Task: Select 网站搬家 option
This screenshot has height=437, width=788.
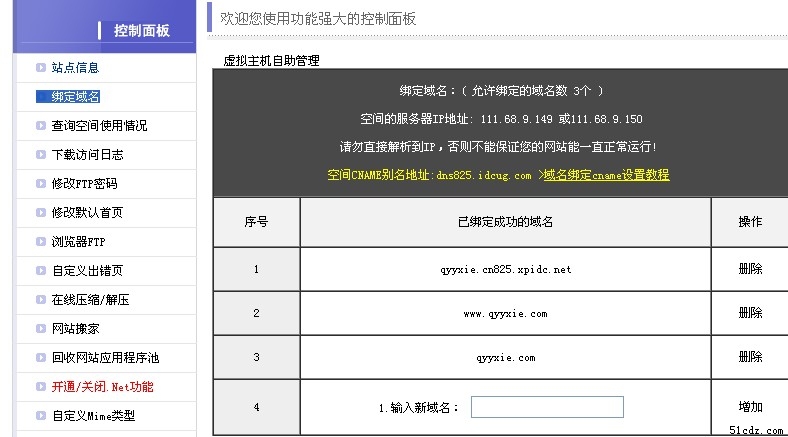Action: tap(75, 329)
